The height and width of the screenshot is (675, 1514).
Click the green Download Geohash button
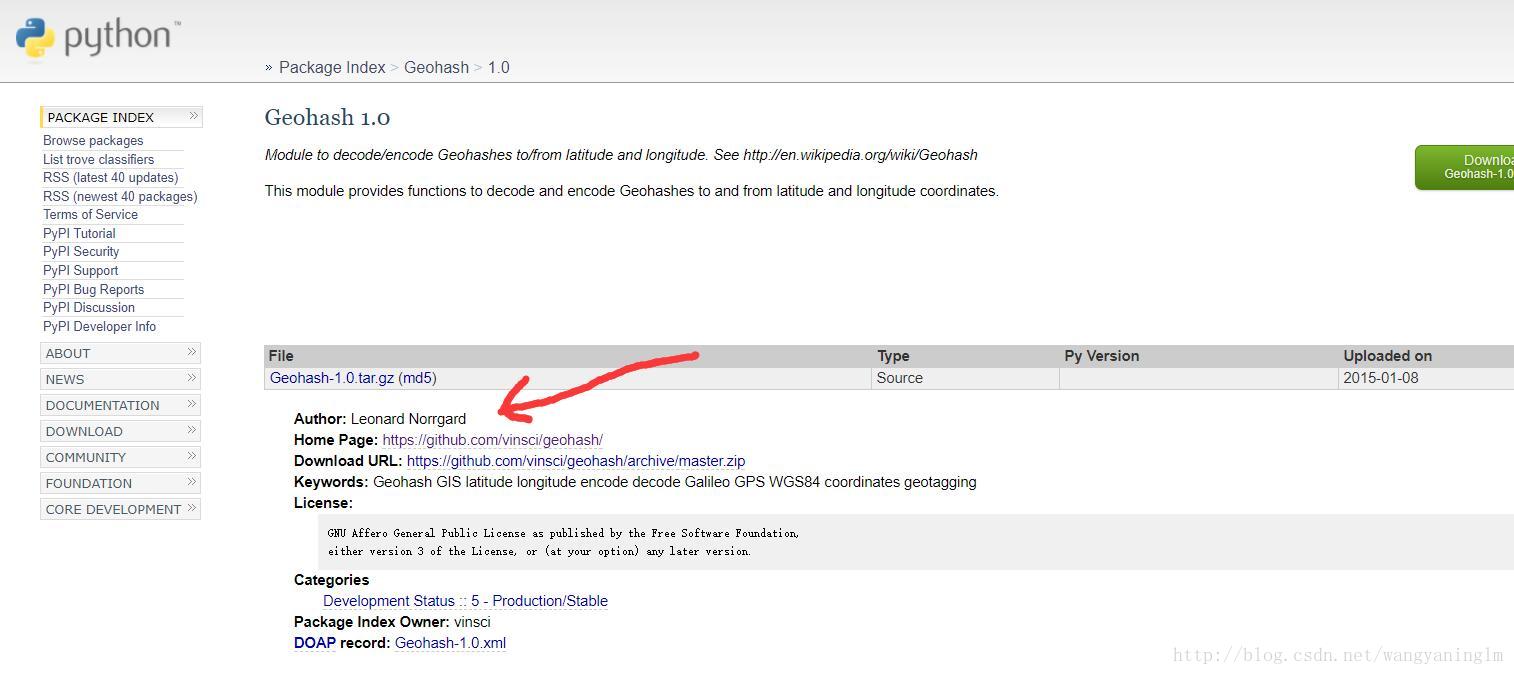tap(1465, 167)
